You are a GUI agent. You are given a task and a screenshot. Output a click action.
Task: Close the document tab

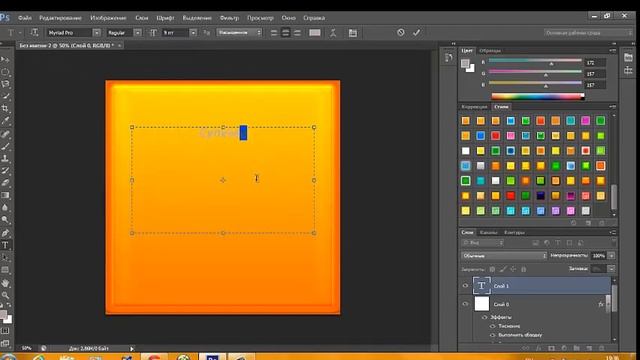point(120,46)
